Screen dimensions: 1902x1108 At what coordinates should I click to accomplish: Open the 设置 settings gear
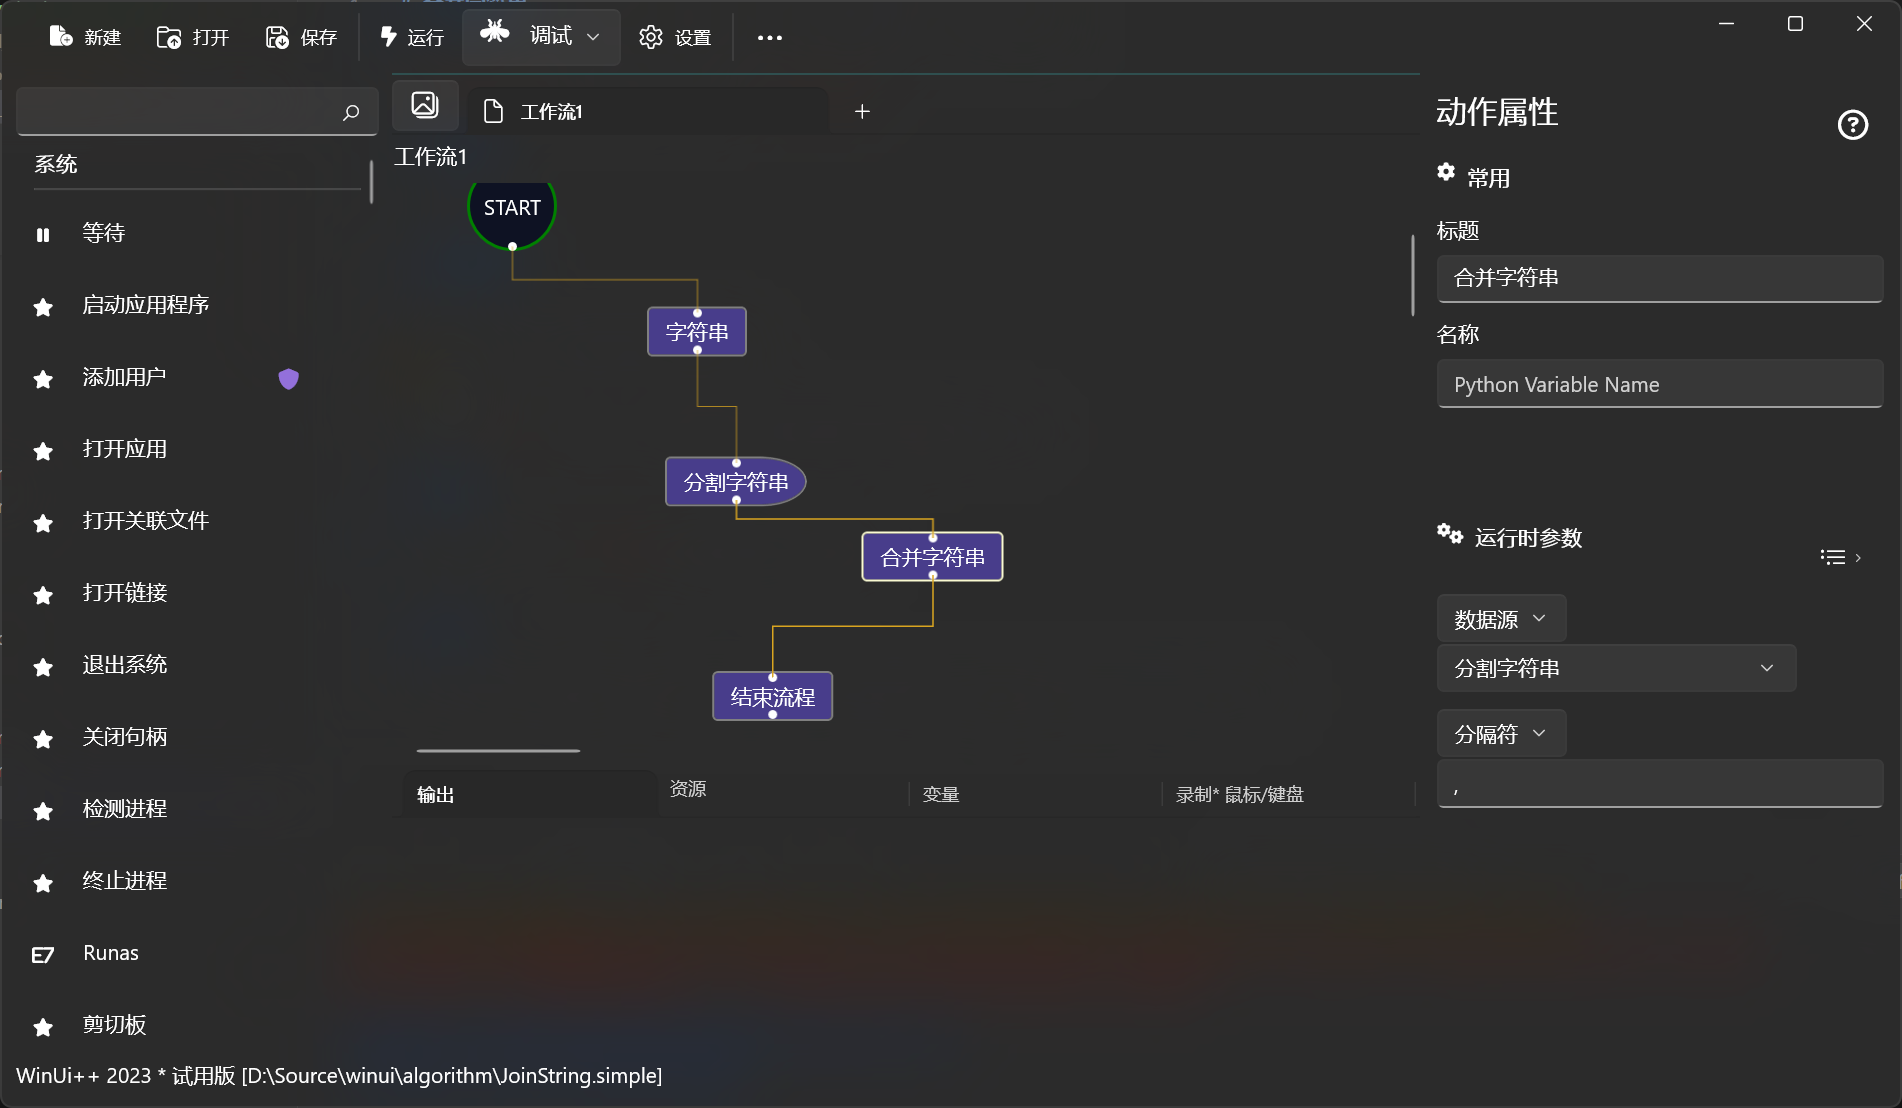(x=649, y=37)
